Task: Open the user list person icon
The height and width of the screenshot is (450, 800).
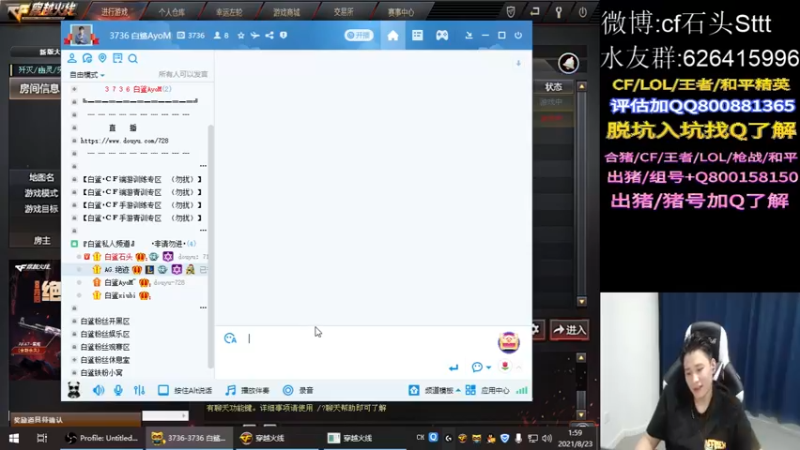Action: (72, 58)
